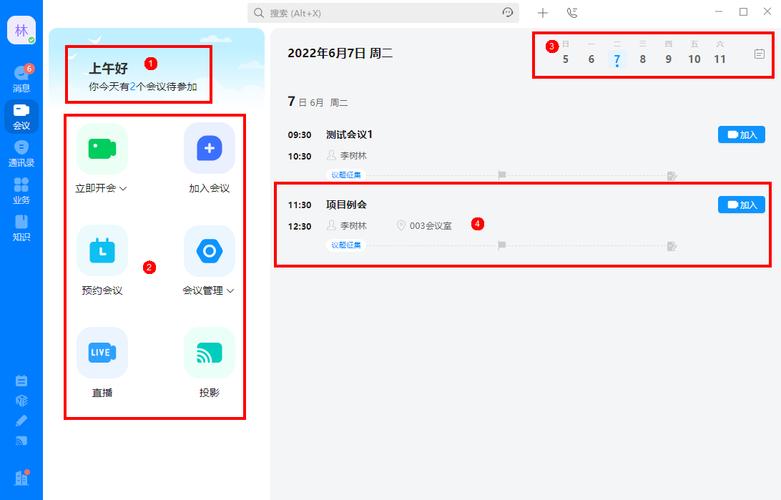Click the plus icon beside the search box
The image size is (781, 500).
click(543, 13)
